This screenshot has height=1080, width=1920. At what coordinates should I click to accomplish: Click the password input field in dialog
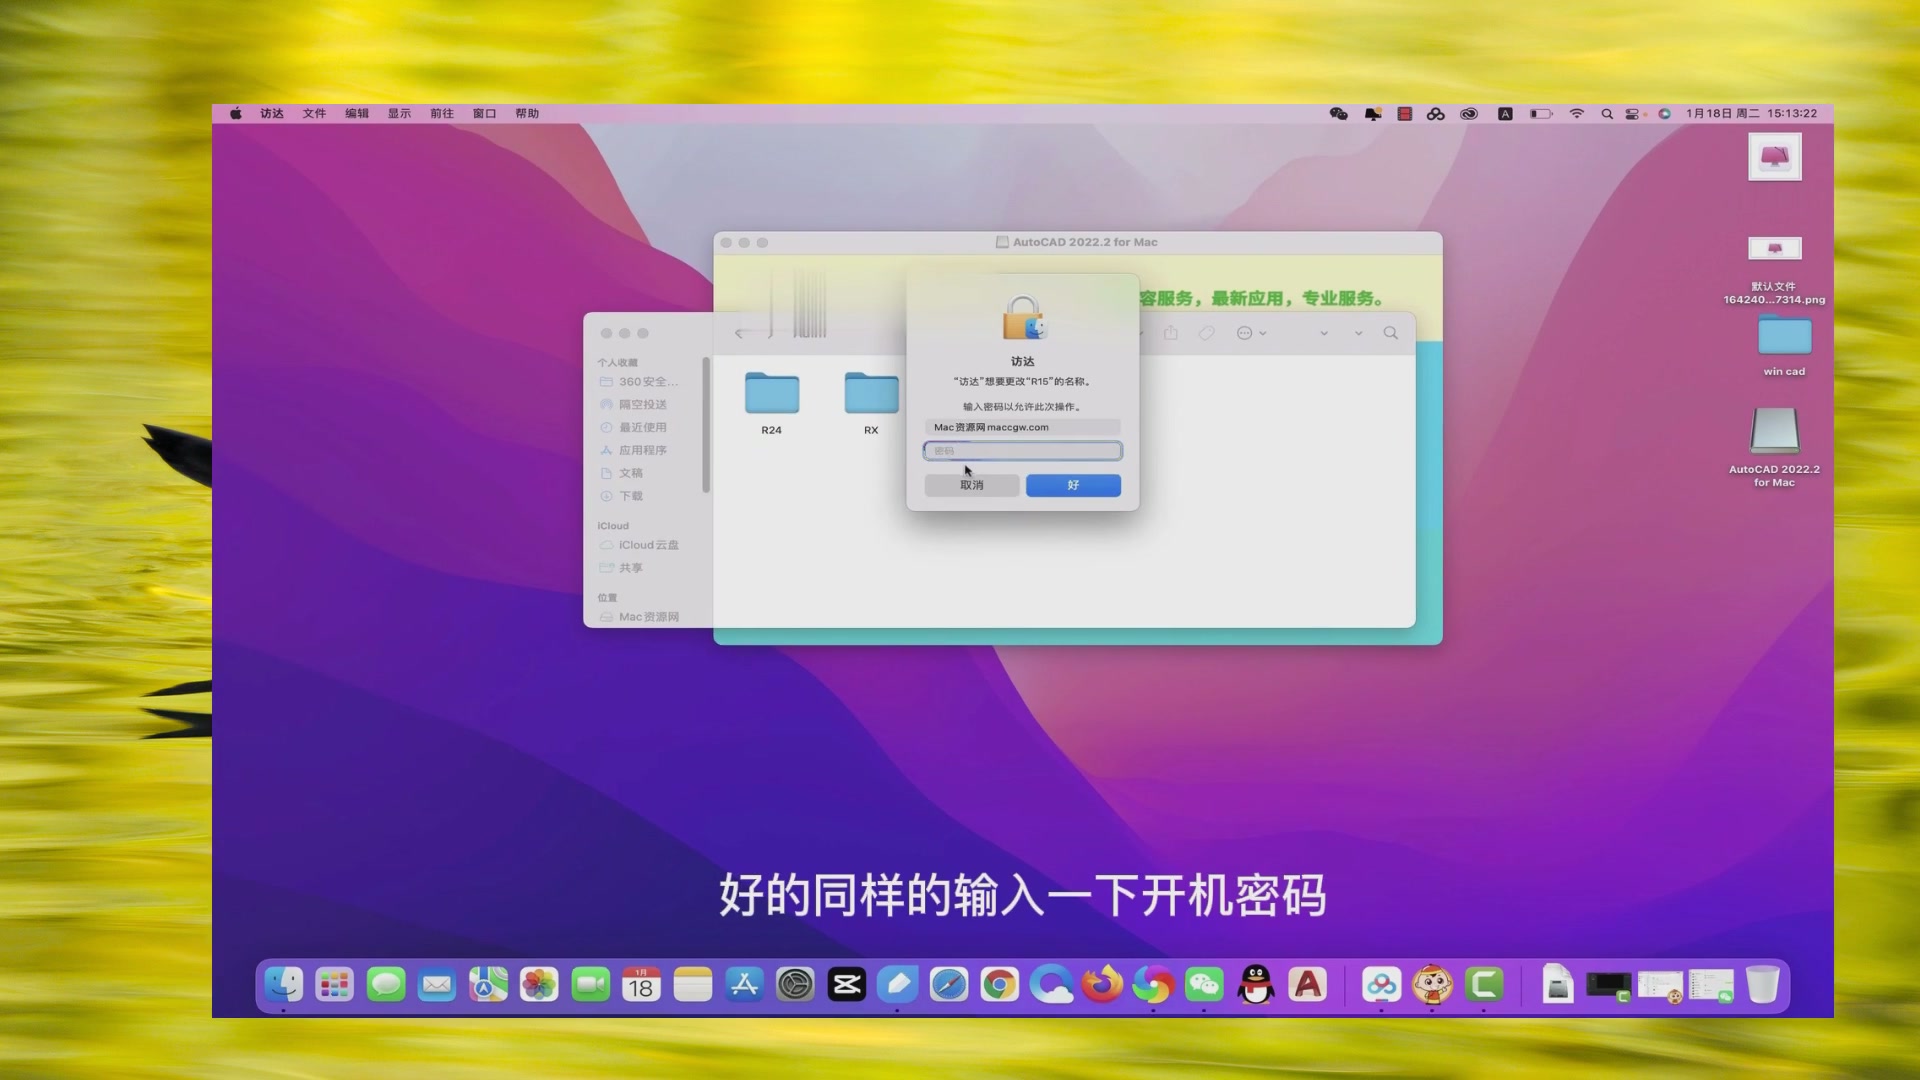pyautogui.click(x=1022, y=451)
